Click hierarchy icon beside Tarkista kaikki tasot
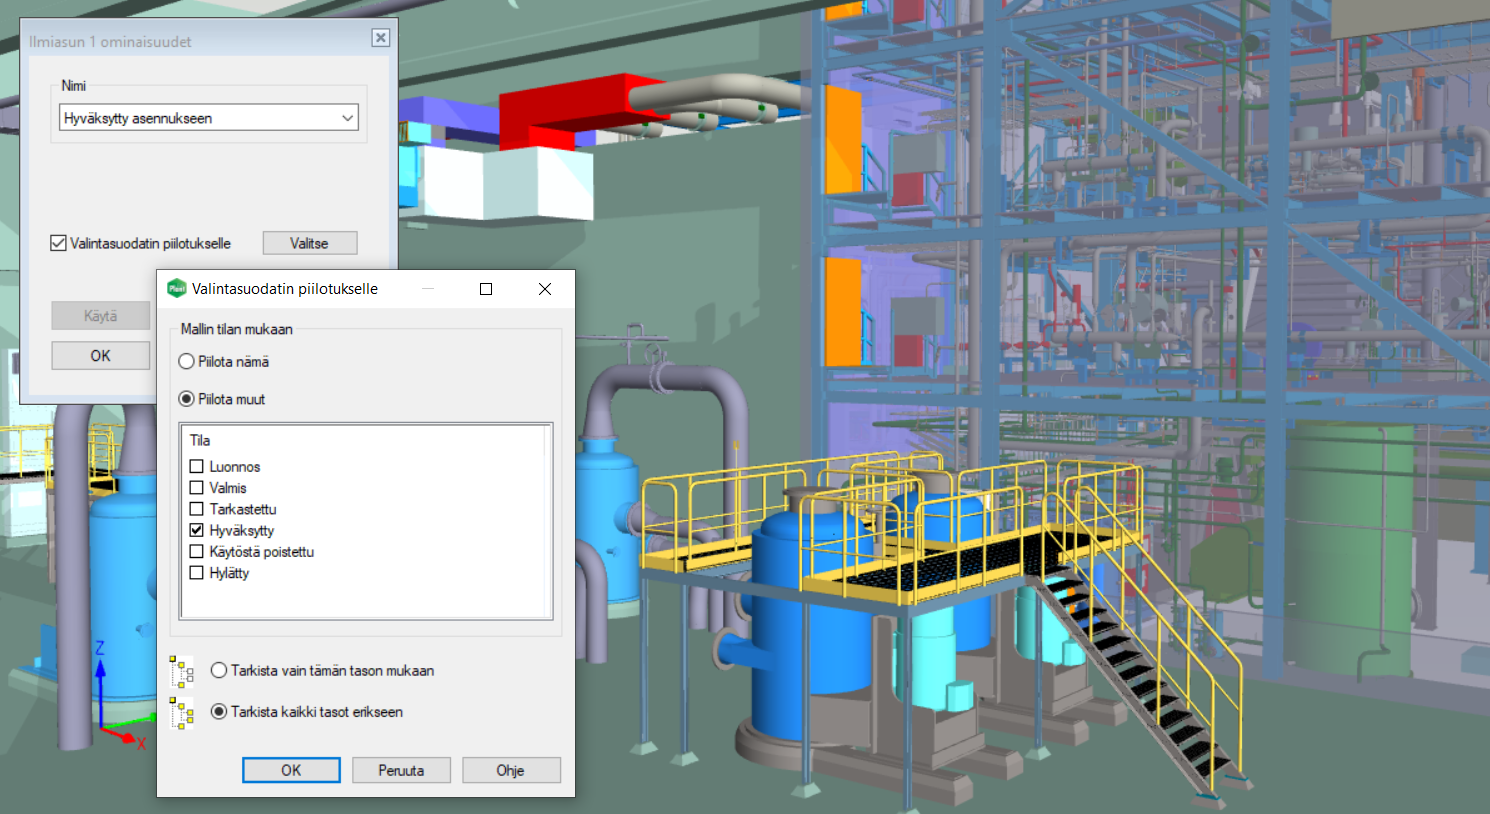 [182, 712]
